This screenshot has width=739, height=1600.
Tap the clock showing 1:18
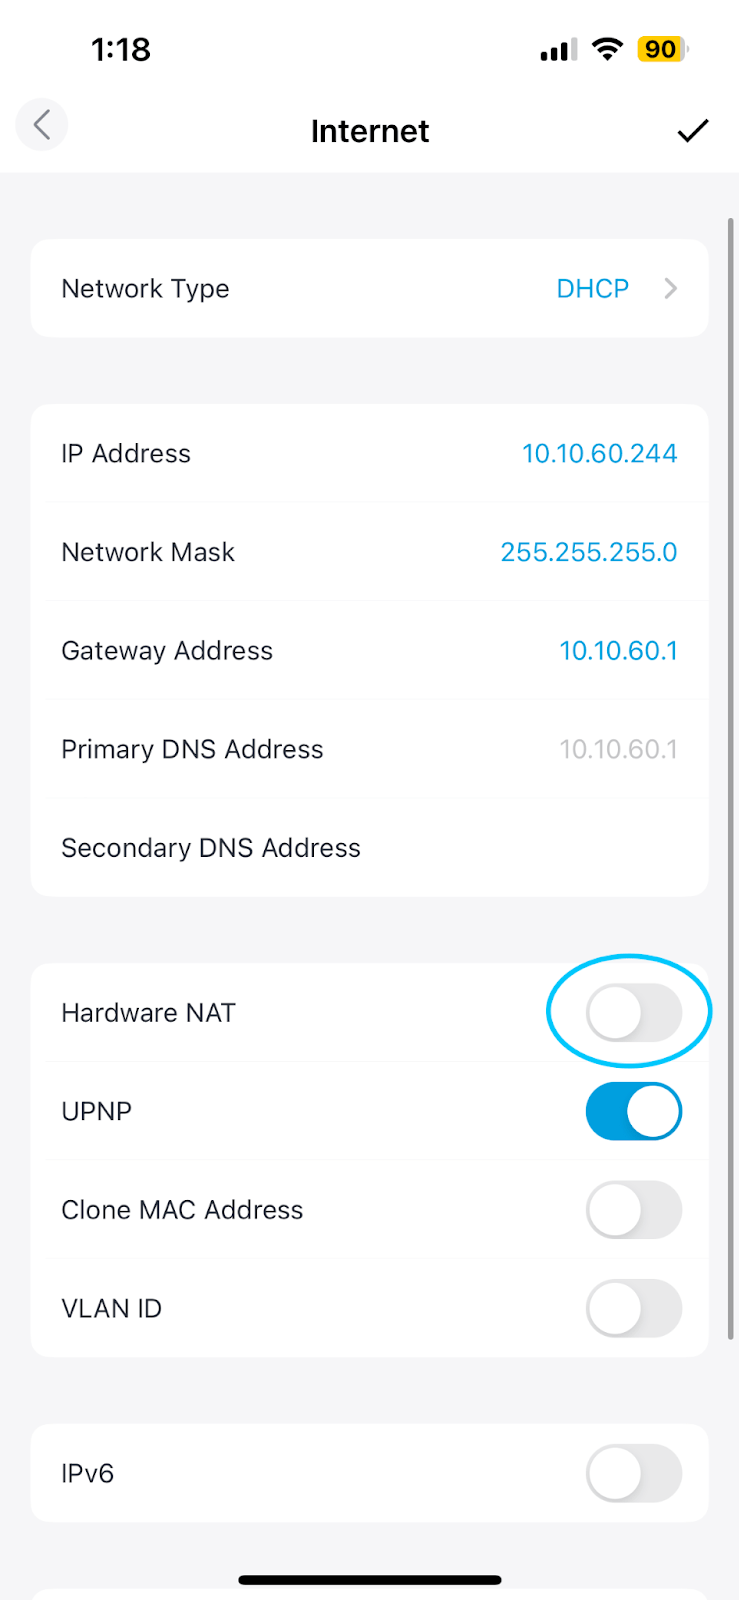pyautogui.click(x=121, y=48)
